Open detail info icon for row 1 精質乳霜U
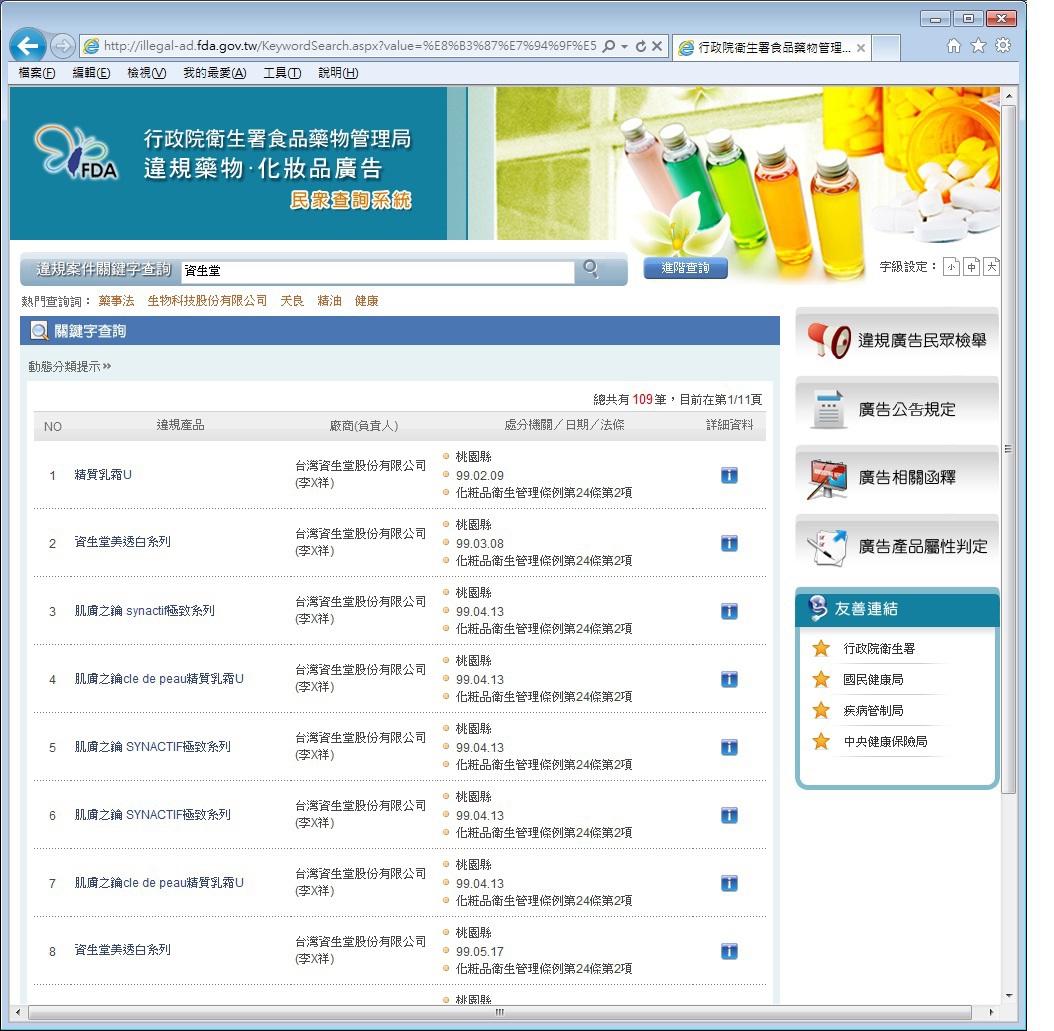The height and width of the screenshot is (1031, 1054). pos(729,475)
